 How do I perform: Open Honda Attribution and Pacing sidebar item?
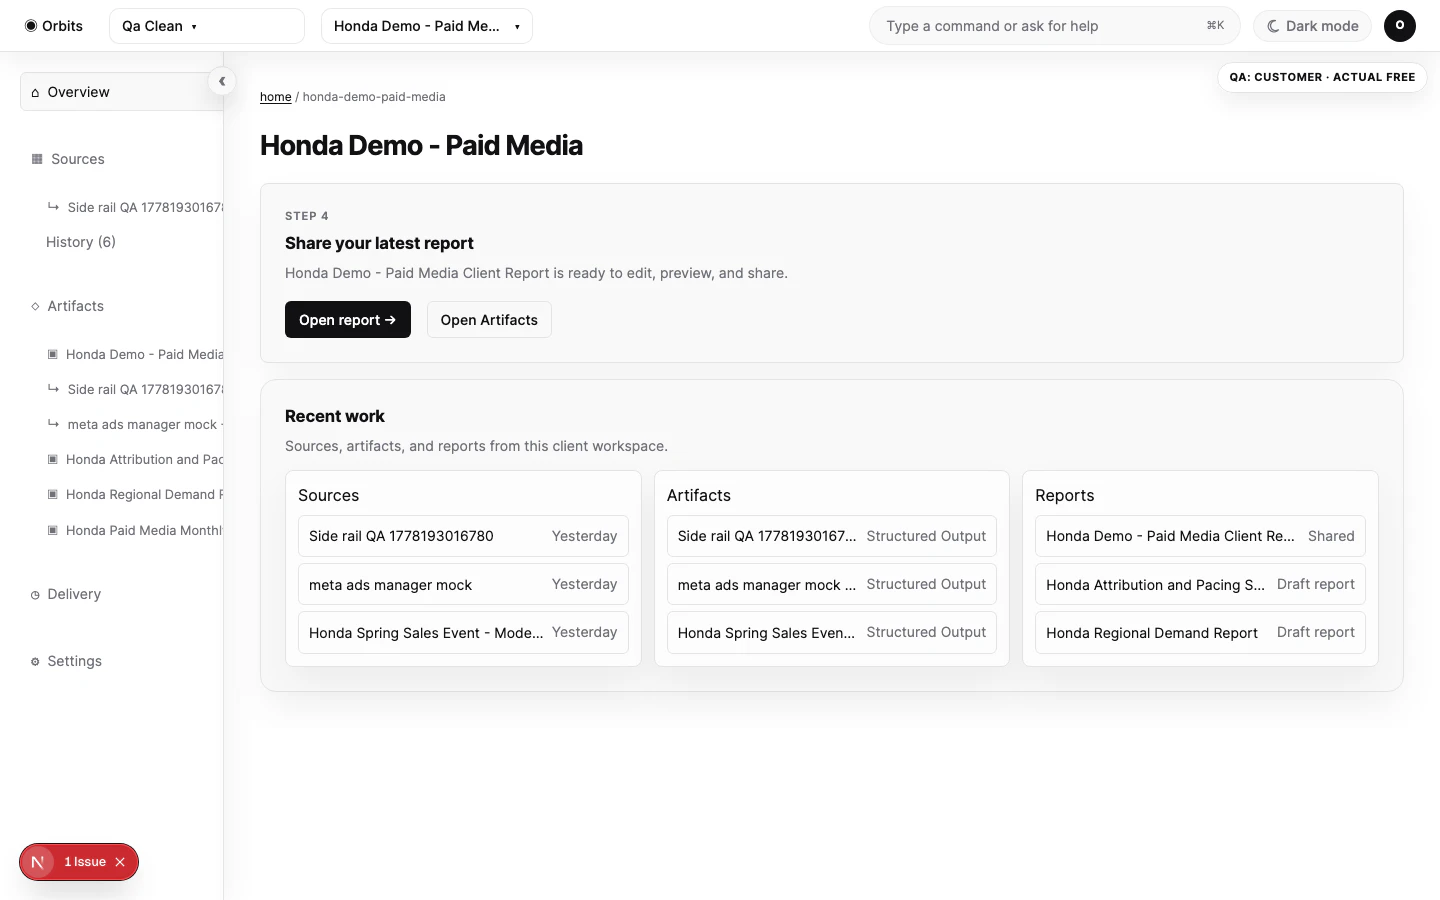tap(135, 459)
